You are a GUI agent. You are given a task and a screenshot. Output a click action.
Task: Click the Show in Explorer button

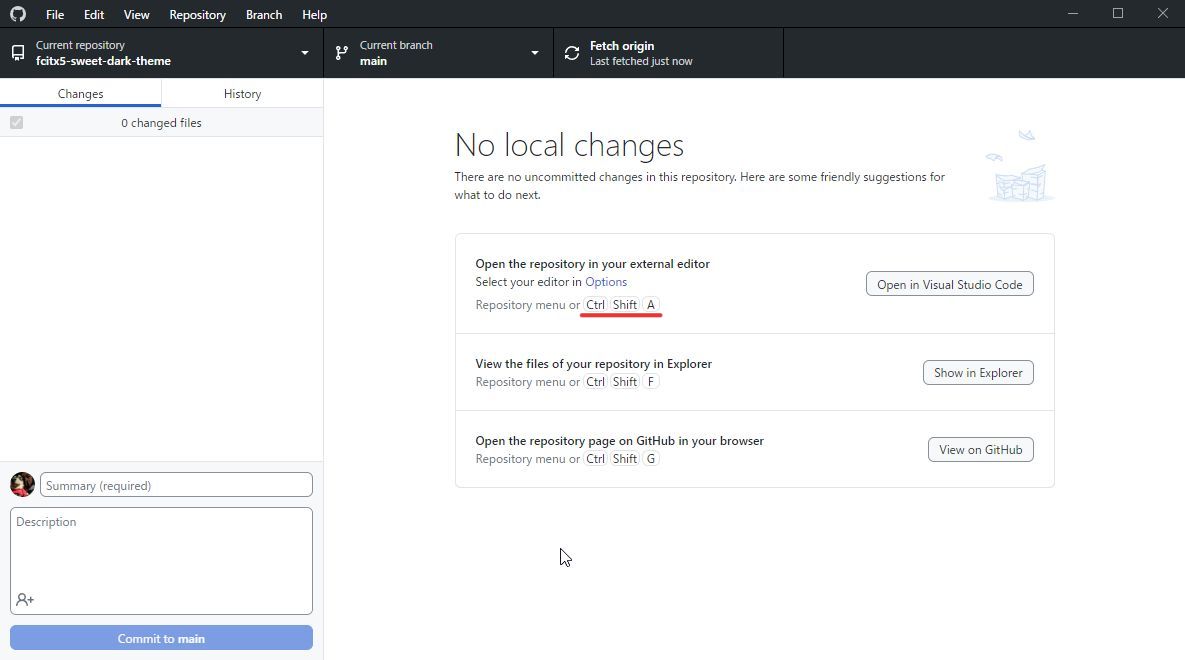977,372
